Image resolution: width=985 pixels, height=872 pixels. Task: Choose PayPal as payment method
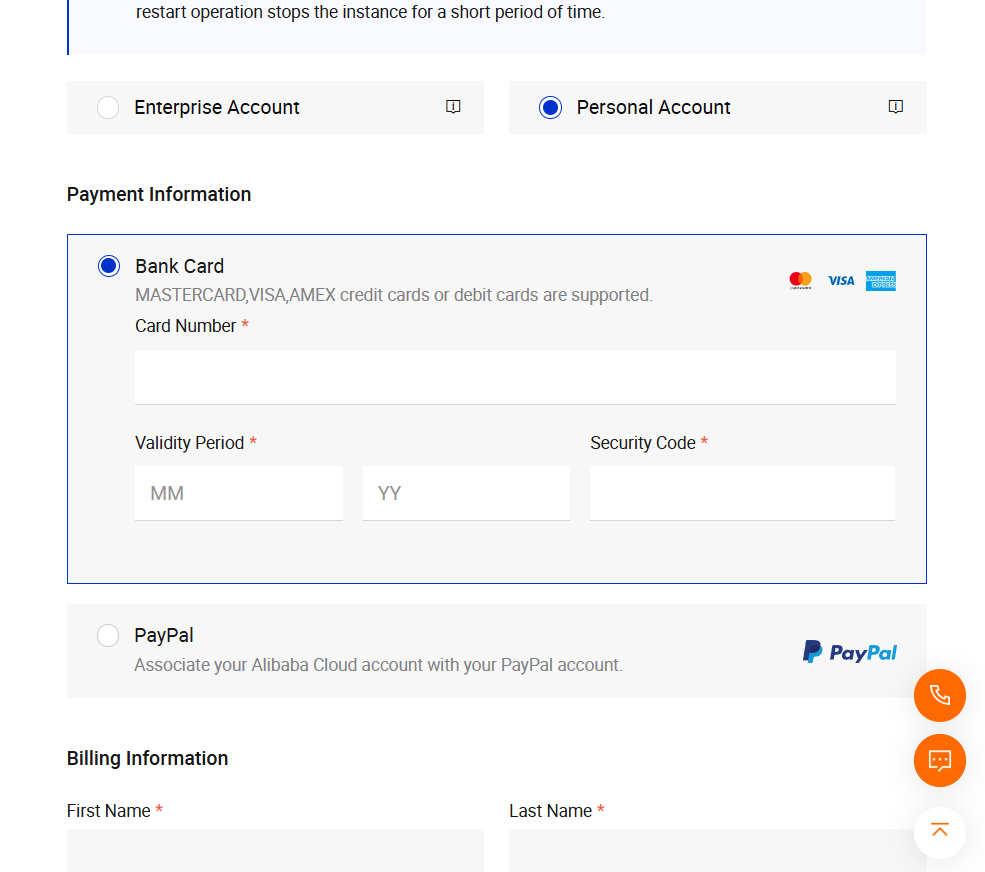click(x=108, y=636)
